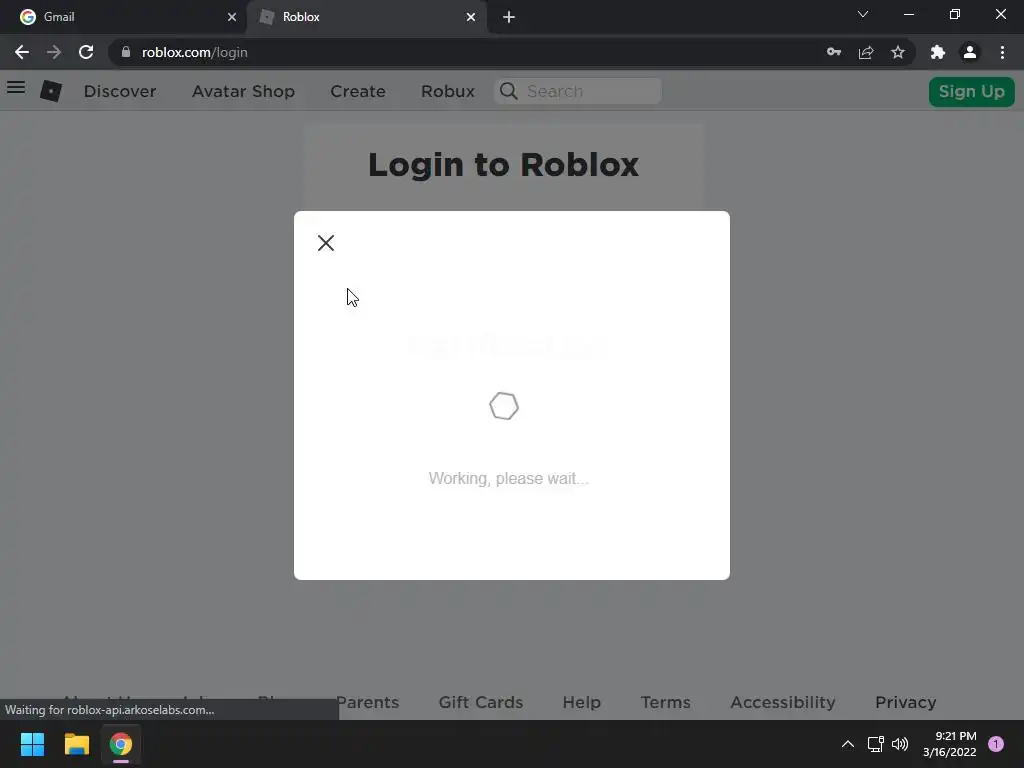Open the Terms footer link
1024x768 pixels.
pyautogui.click(x=665, y=702)
